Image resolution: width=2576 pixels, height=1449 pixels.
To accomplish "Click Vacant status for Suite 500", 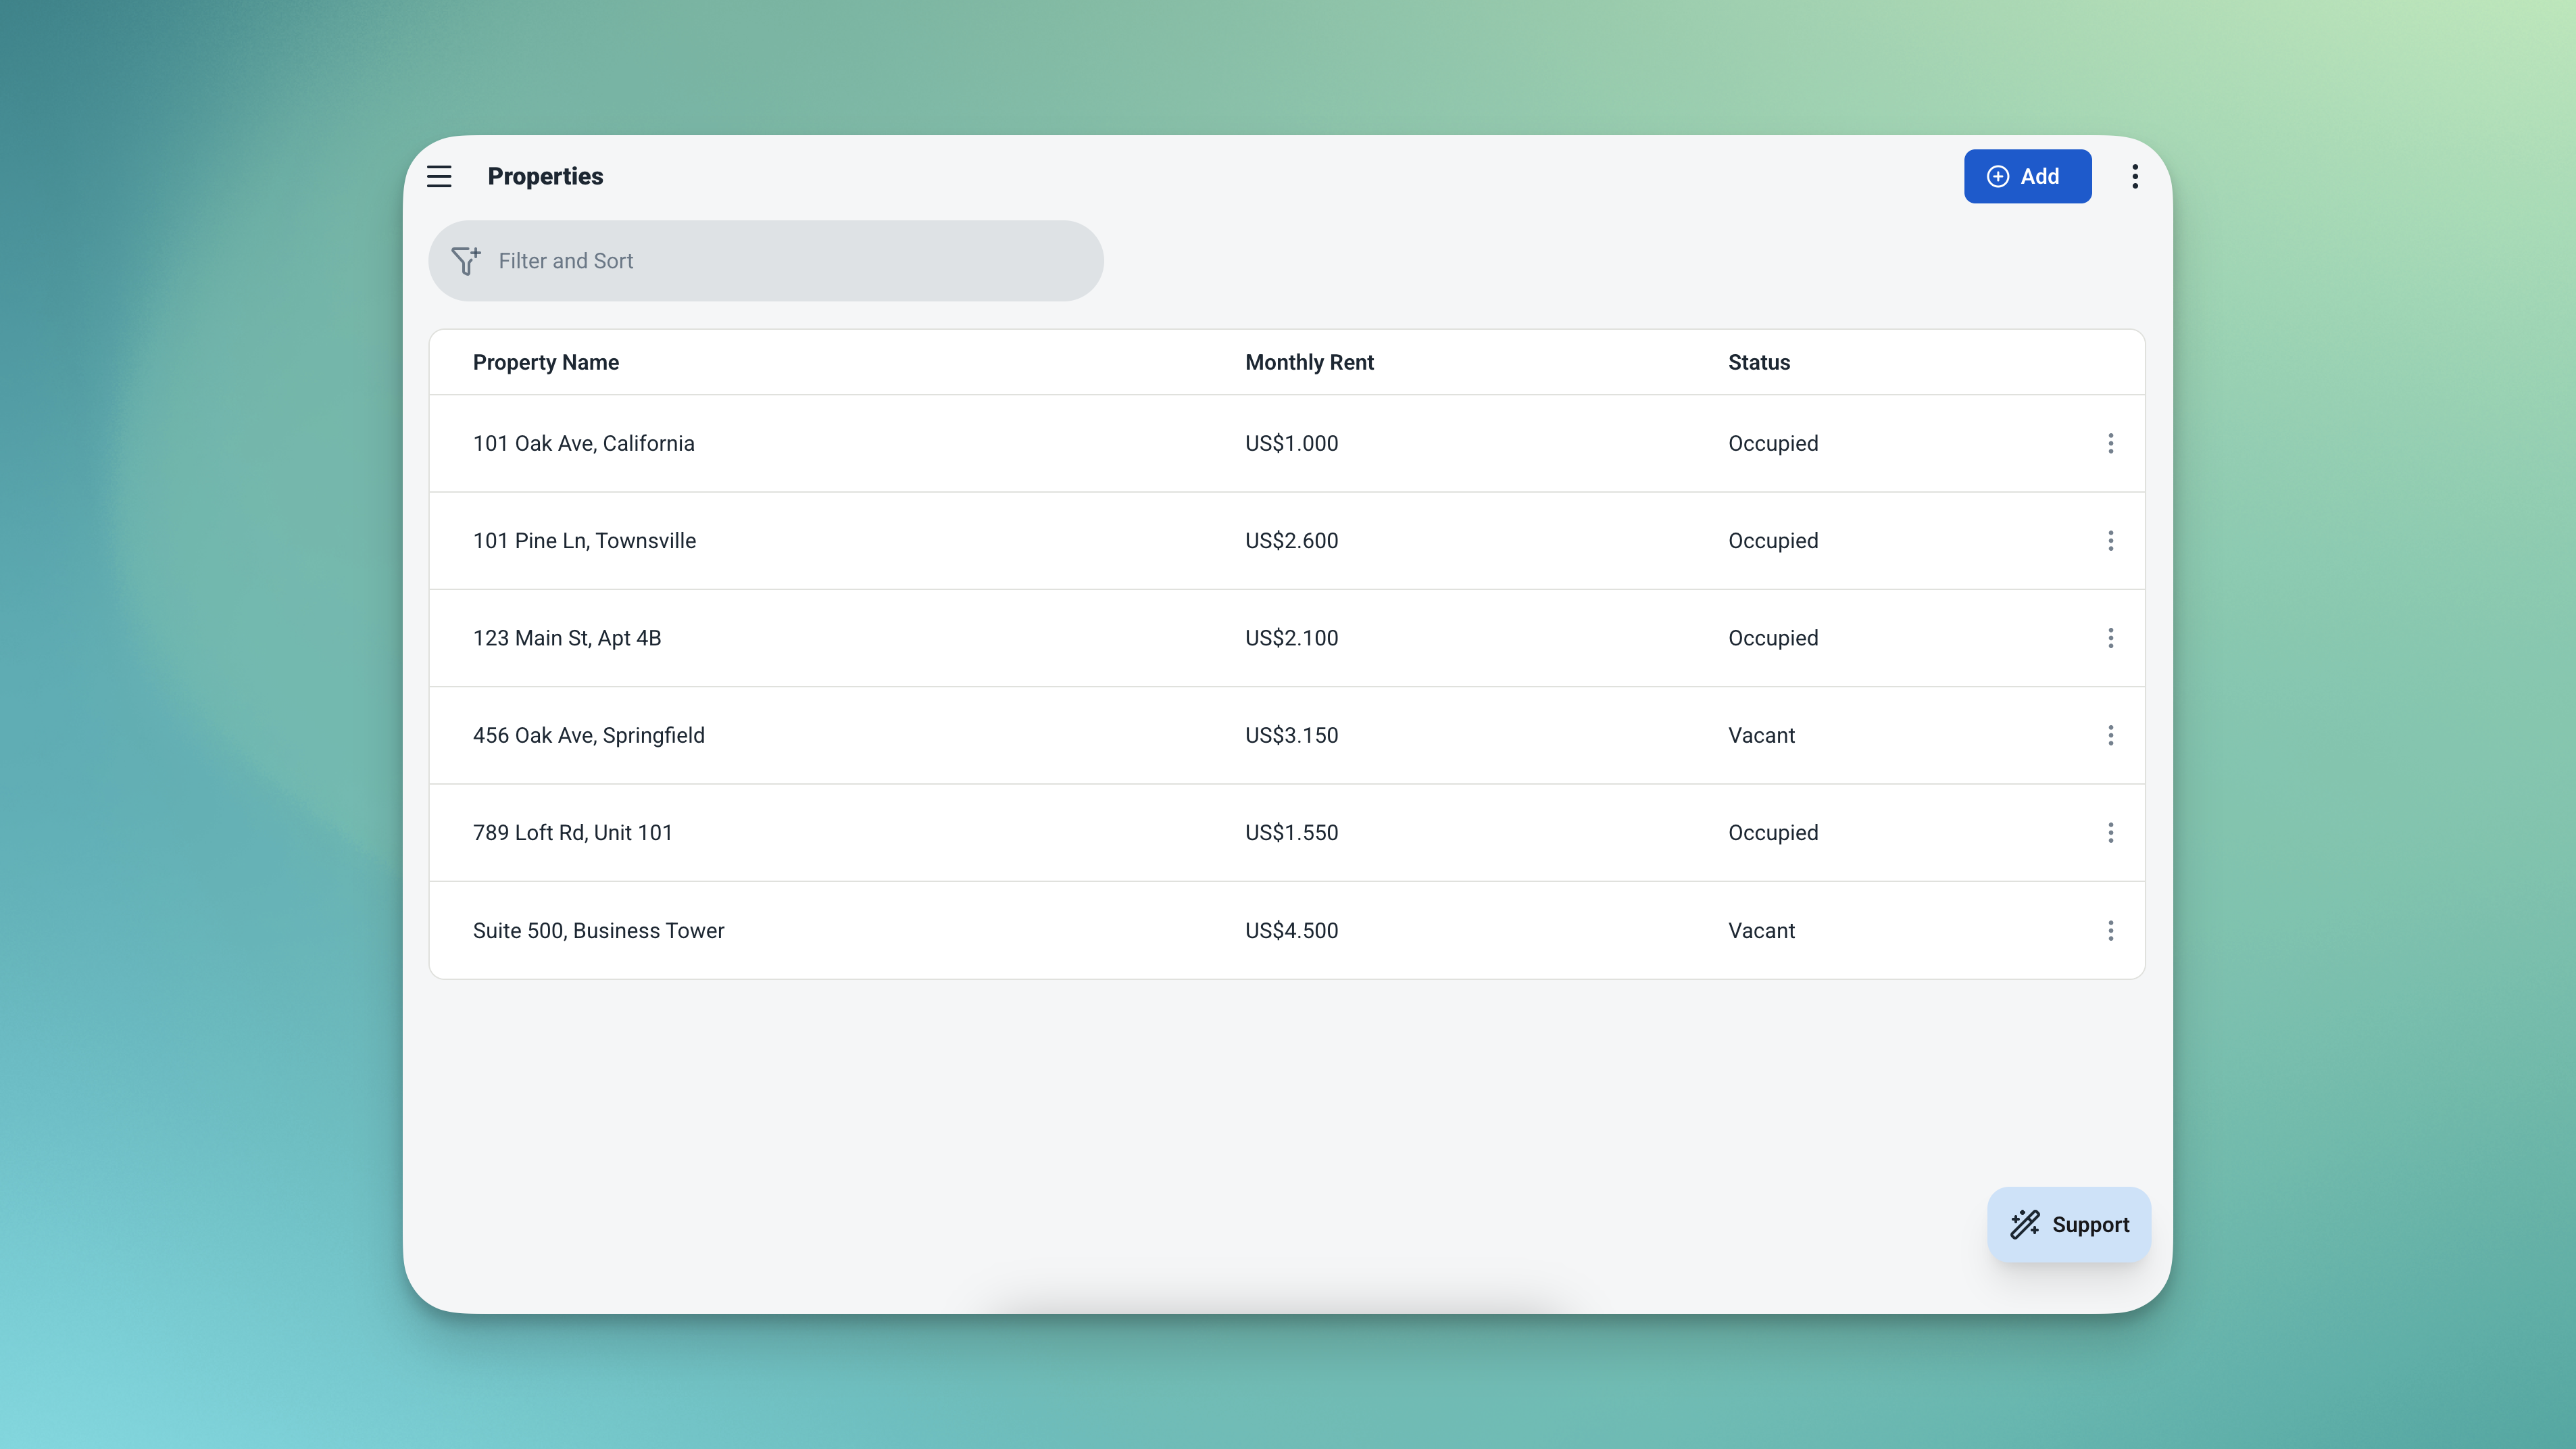I will coord(1761,930).
